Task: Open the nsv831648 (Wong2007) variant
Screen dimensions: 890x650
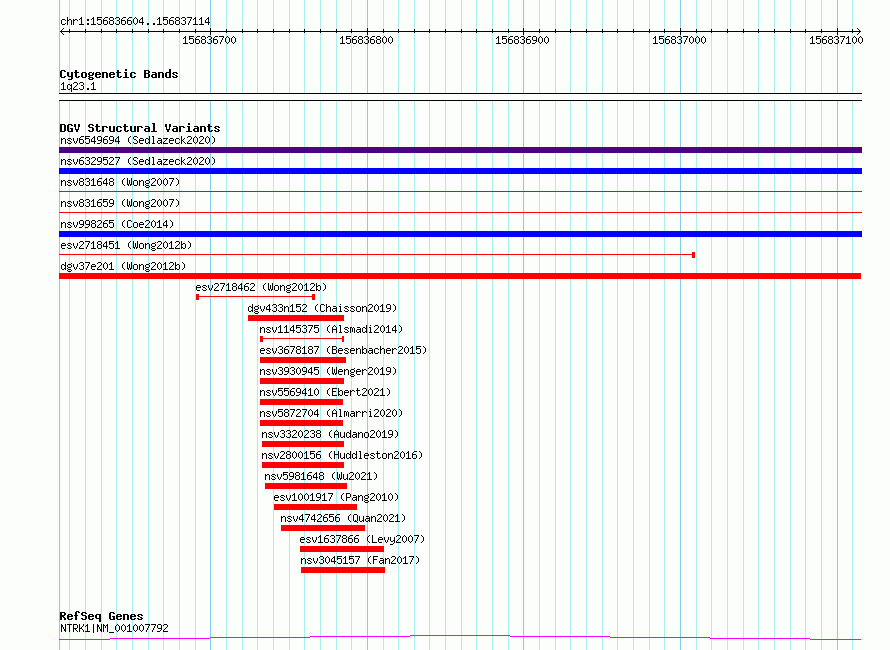Action: [x=120, y=182]
